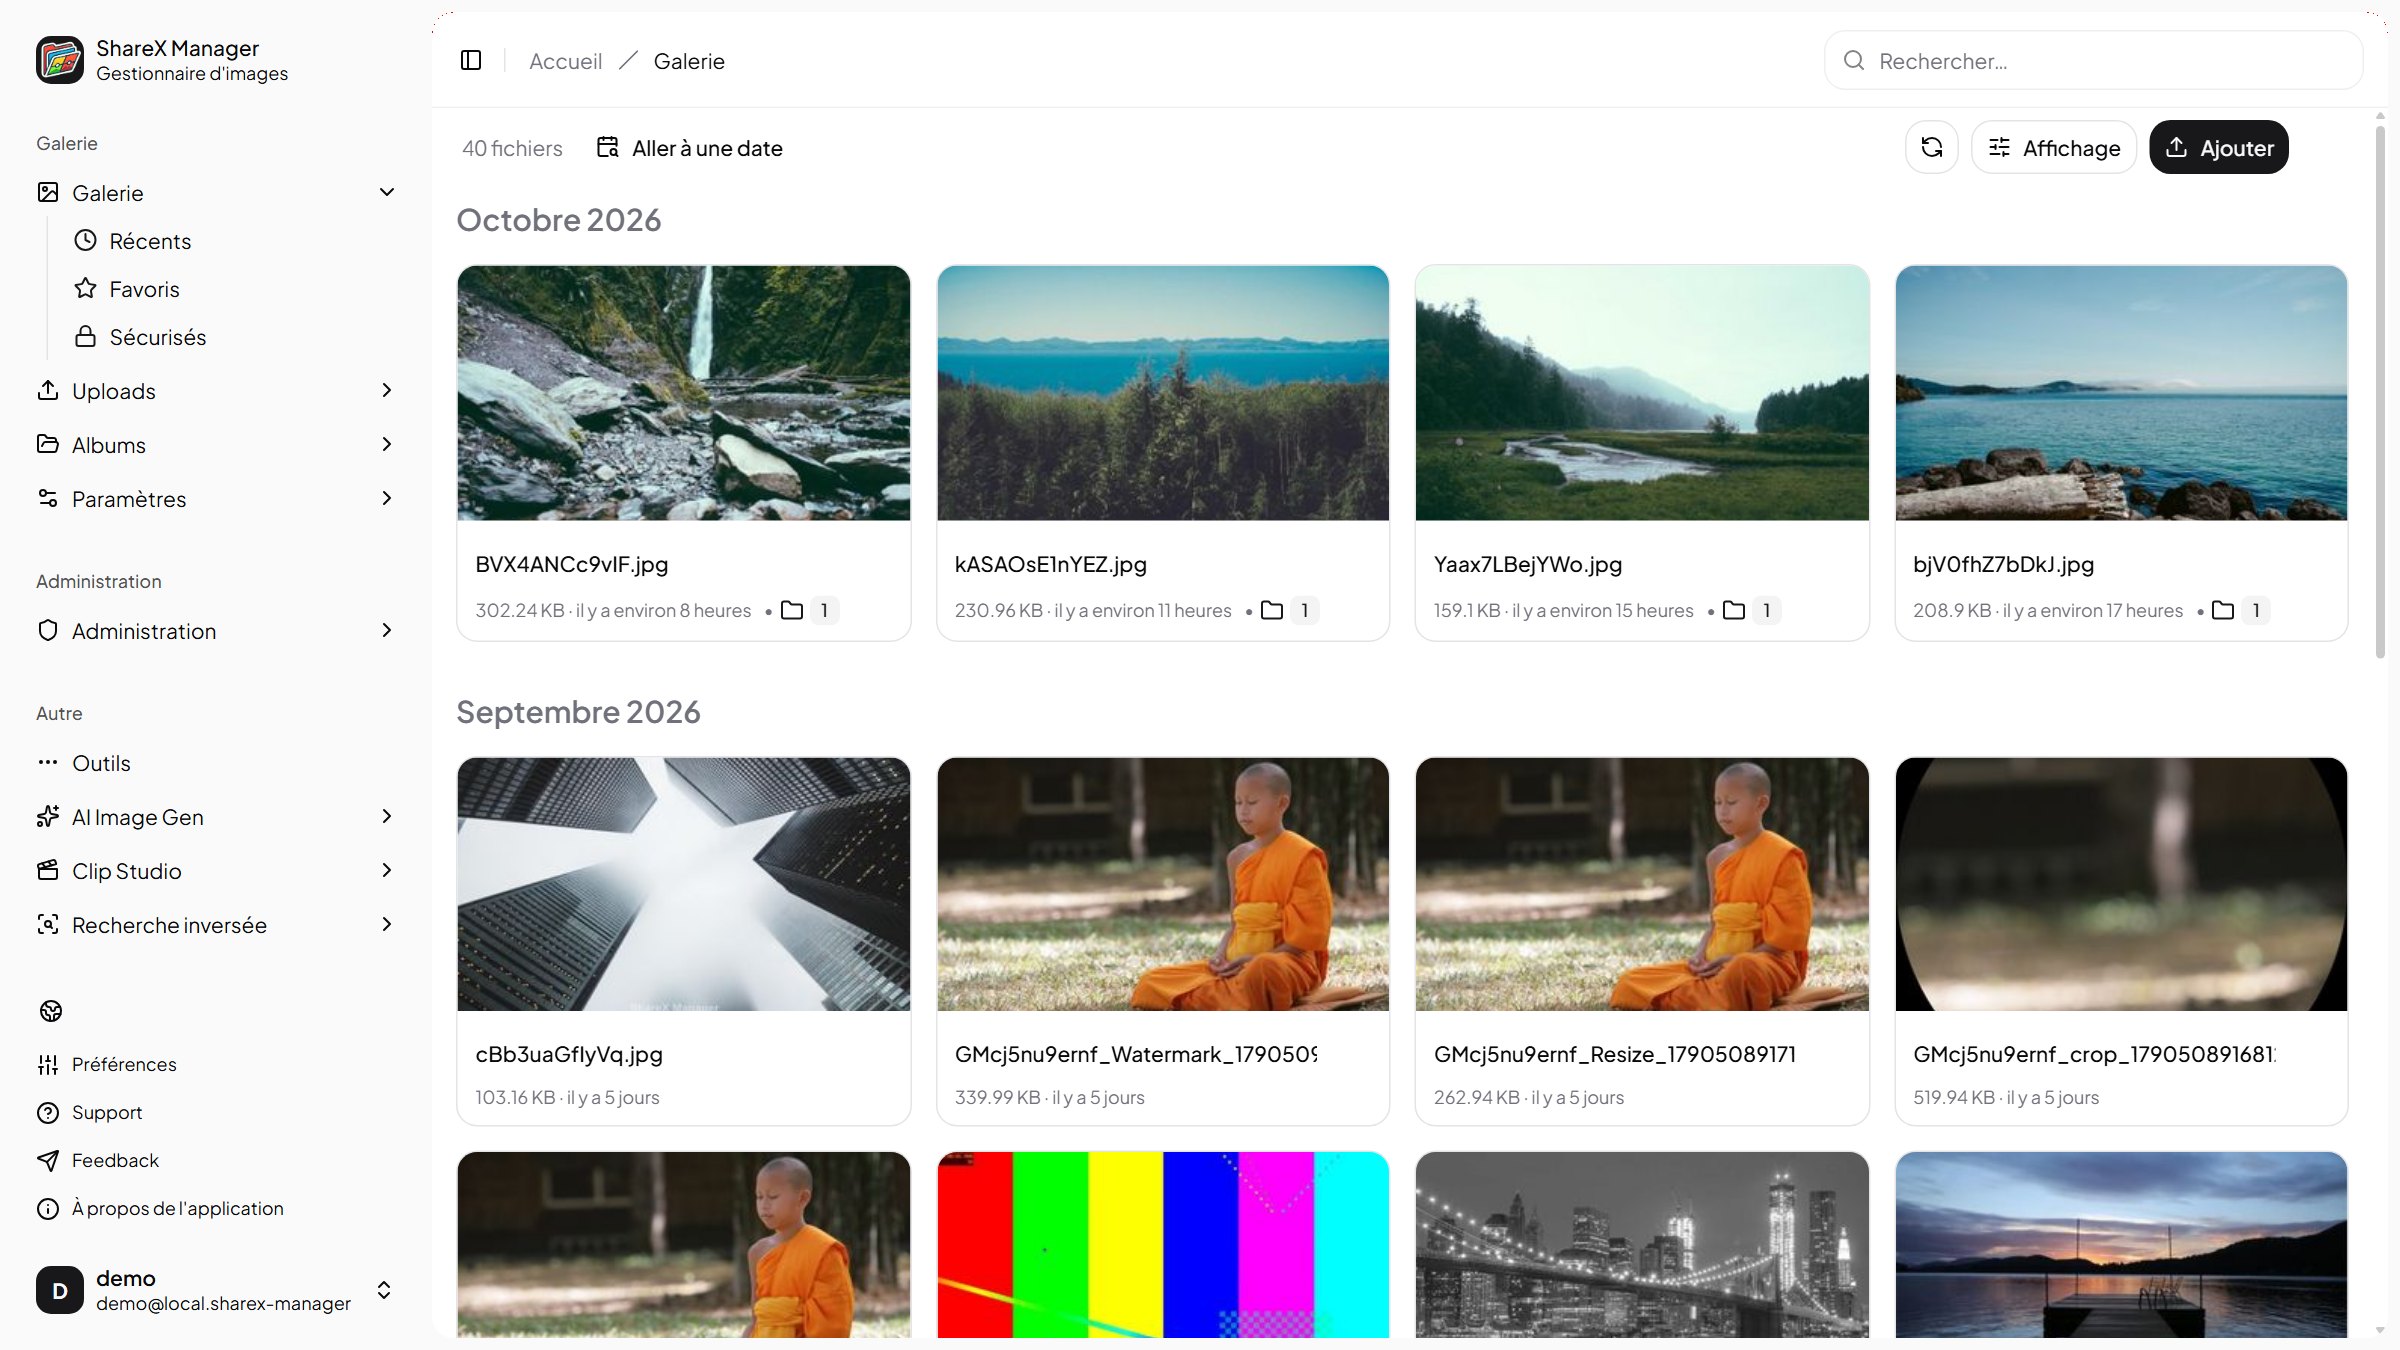Click the Uploads upload icon
Screen dimensions: 2400x1350
48,390
